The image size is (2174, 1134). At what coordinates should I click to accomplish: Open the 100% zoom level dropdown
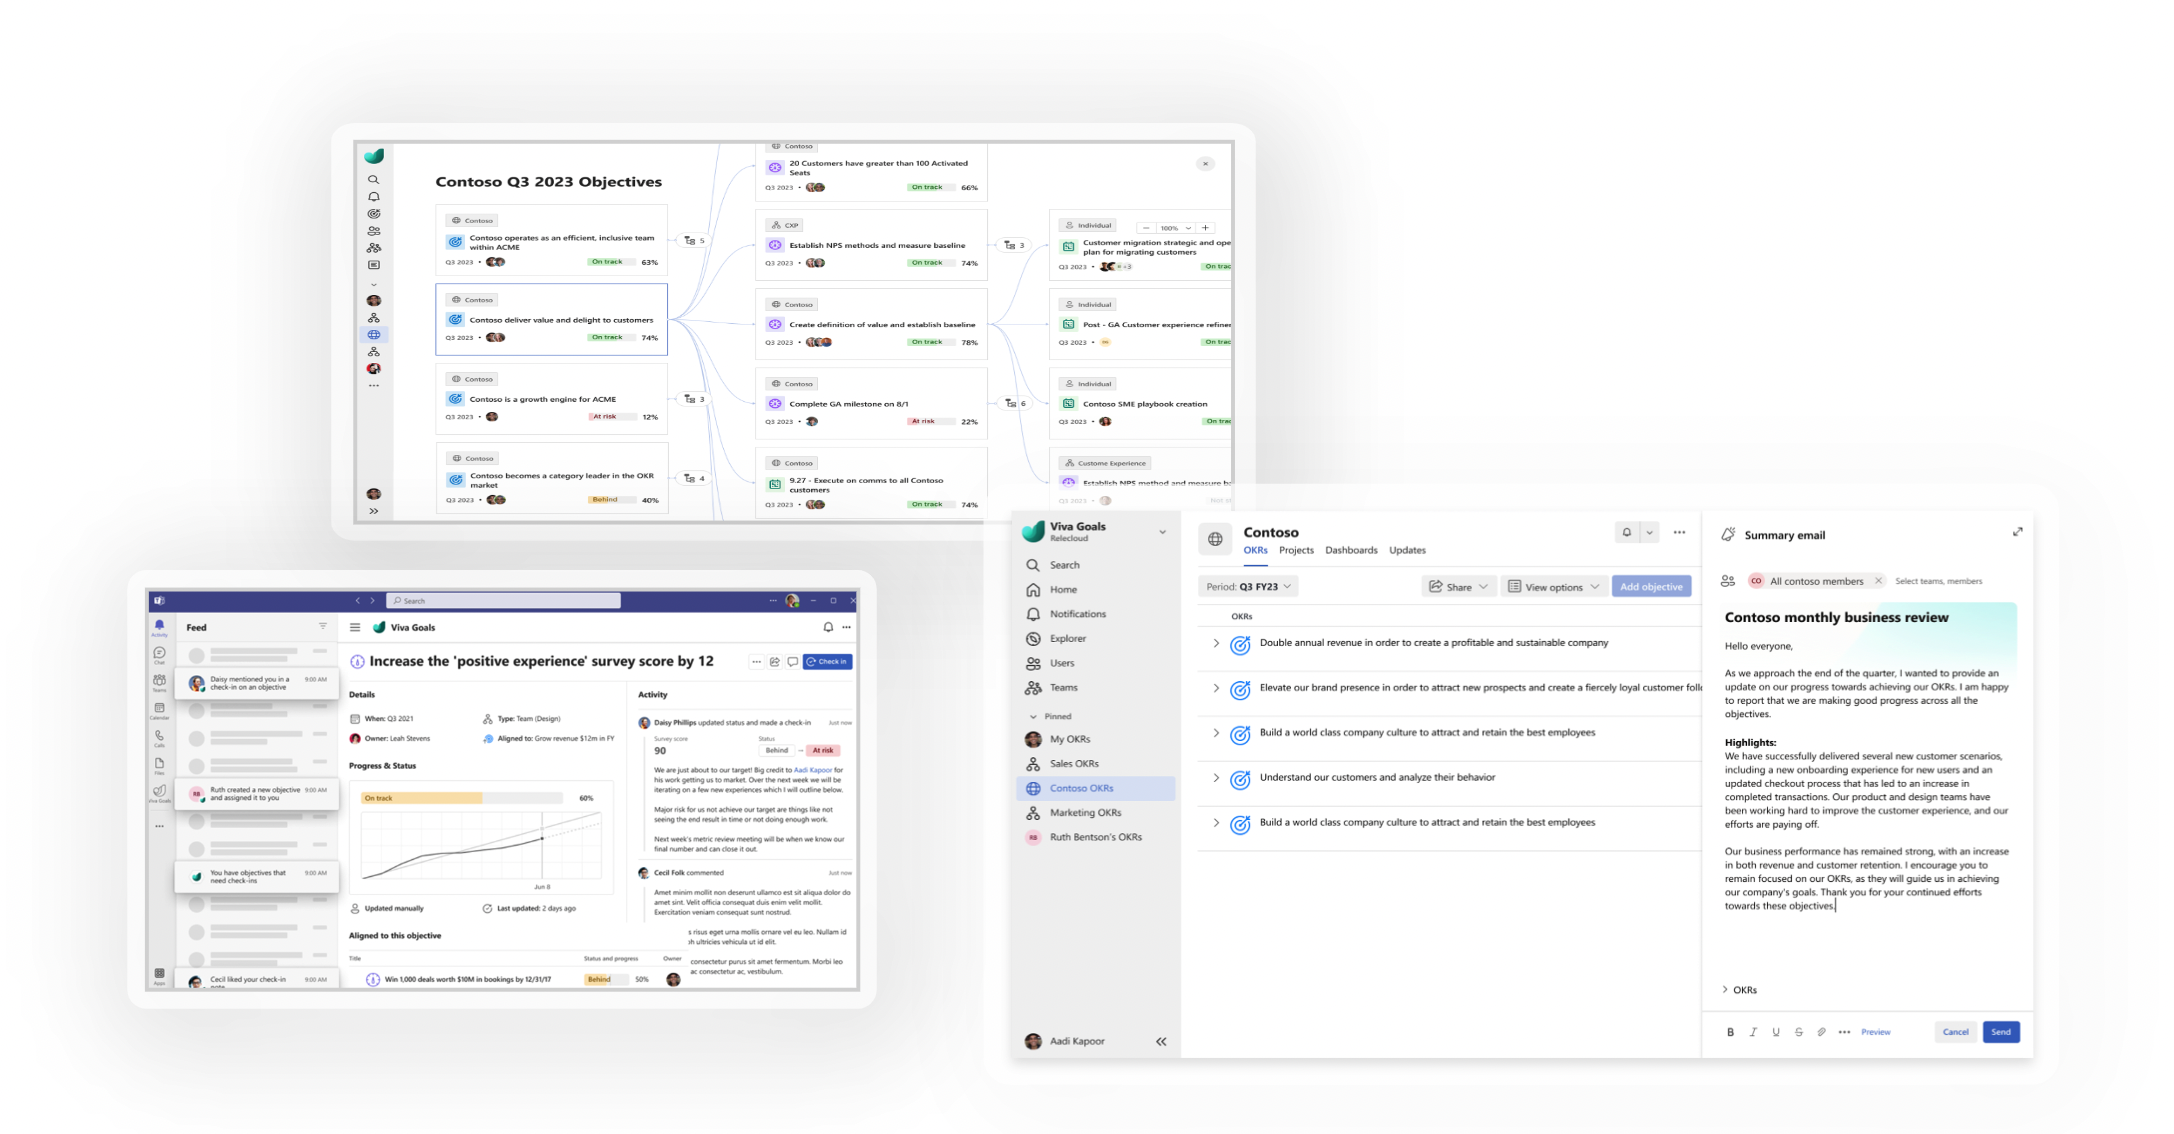(1175, 228)
